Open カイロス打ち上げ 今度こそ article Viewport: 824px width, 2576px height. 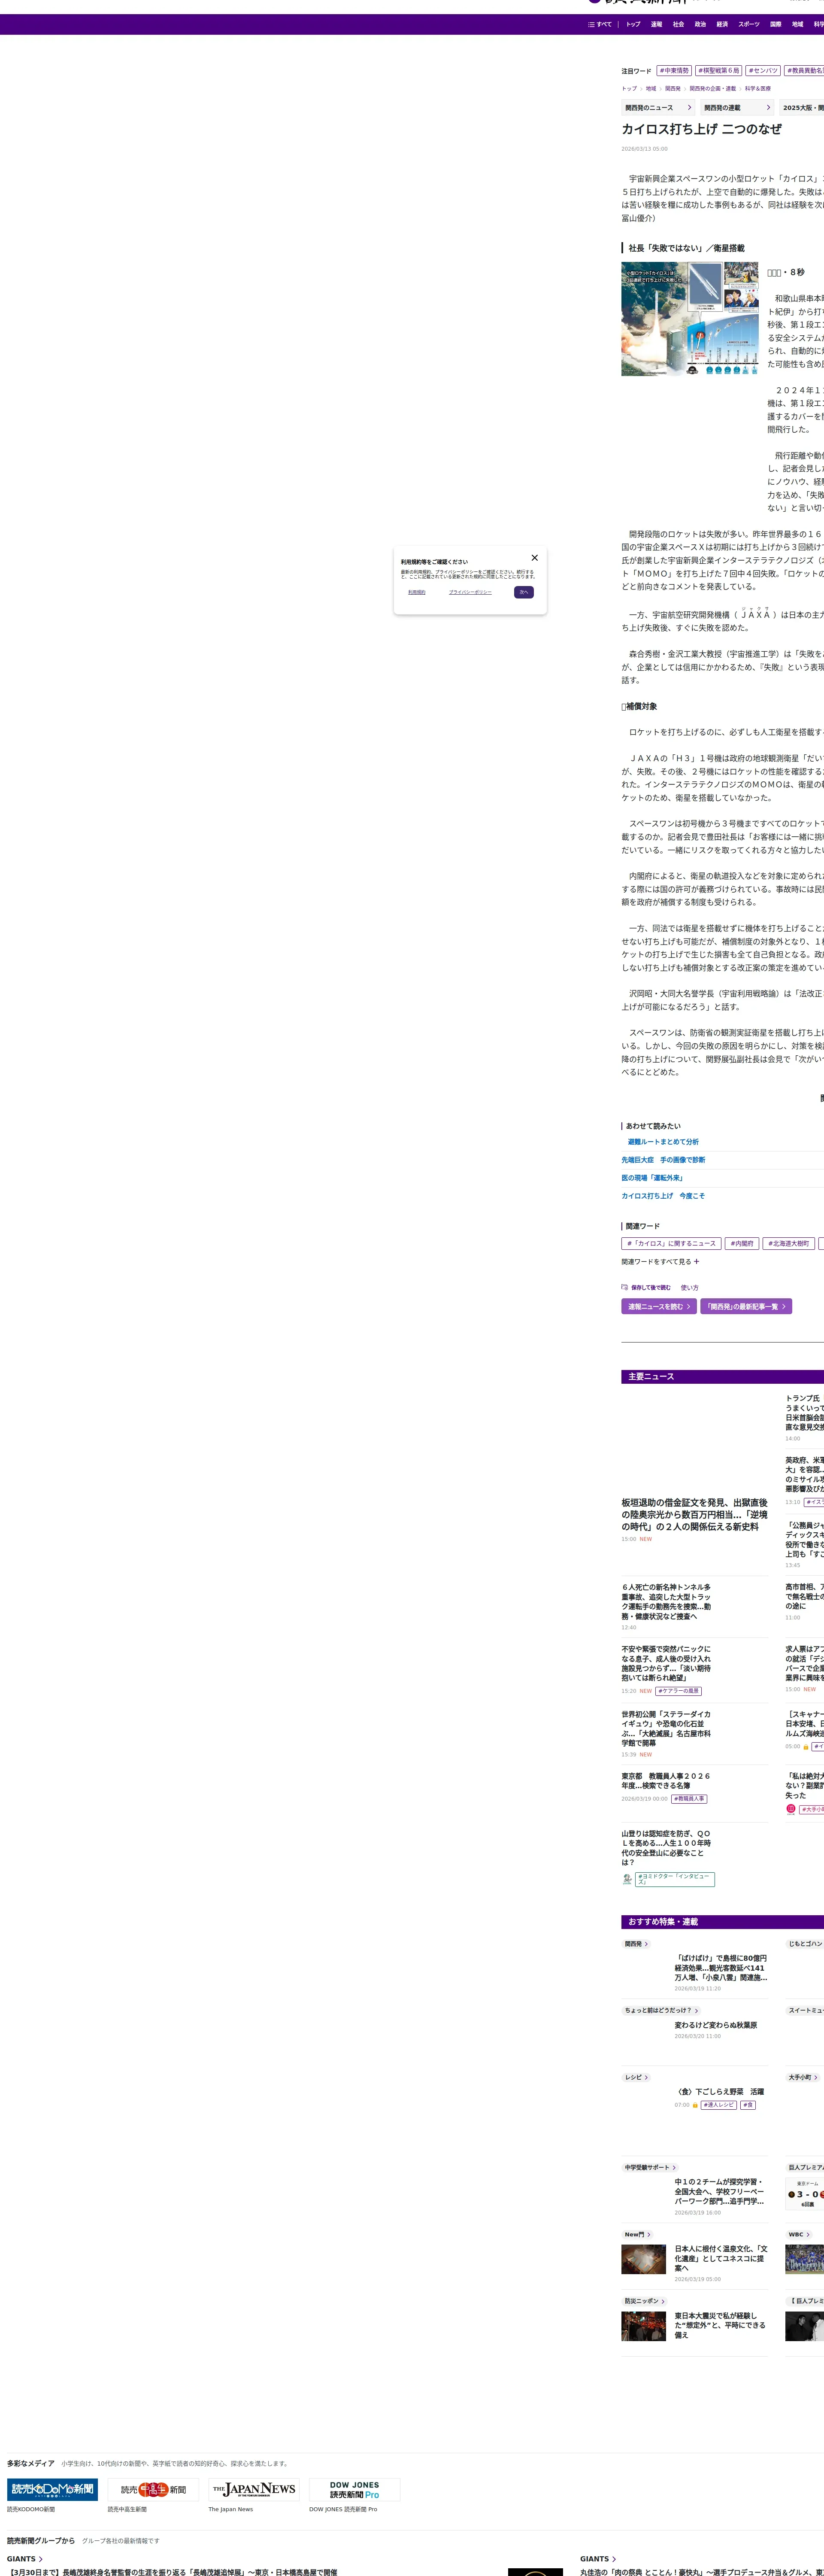[663, 1196]
